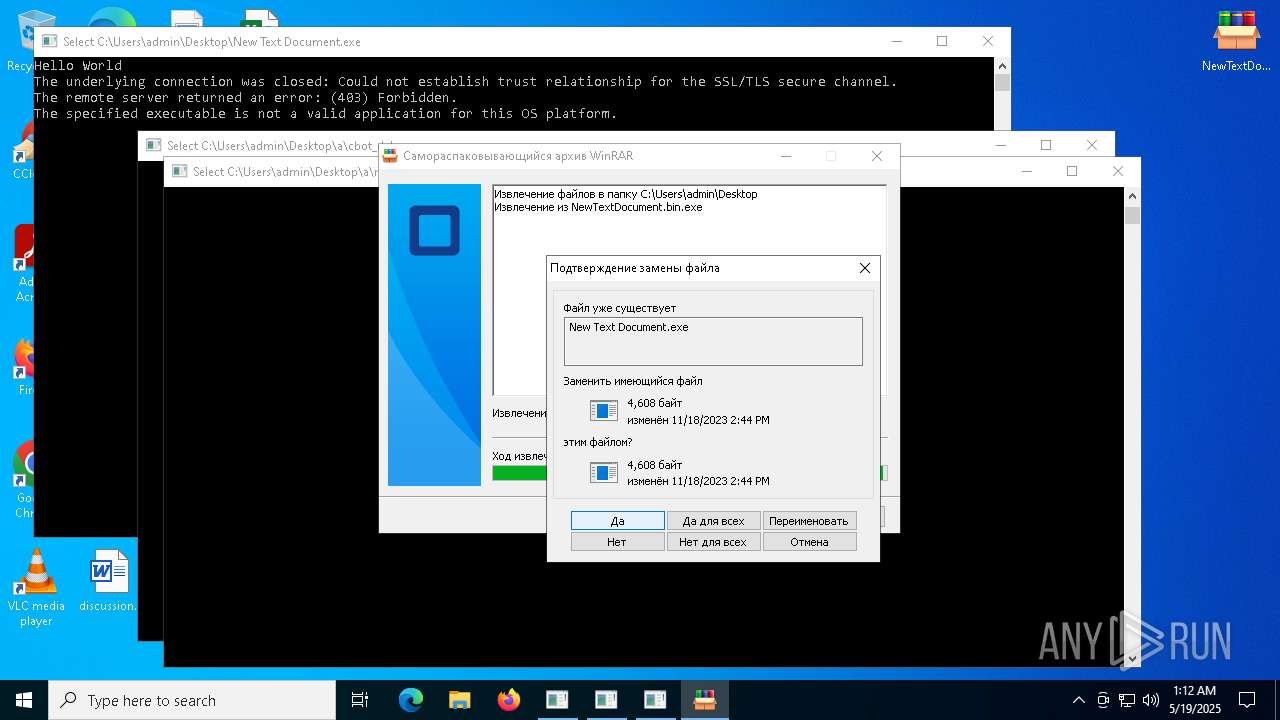Click the New Text Document.exe console scrollbar
1280x720 pixels.
1003,94
